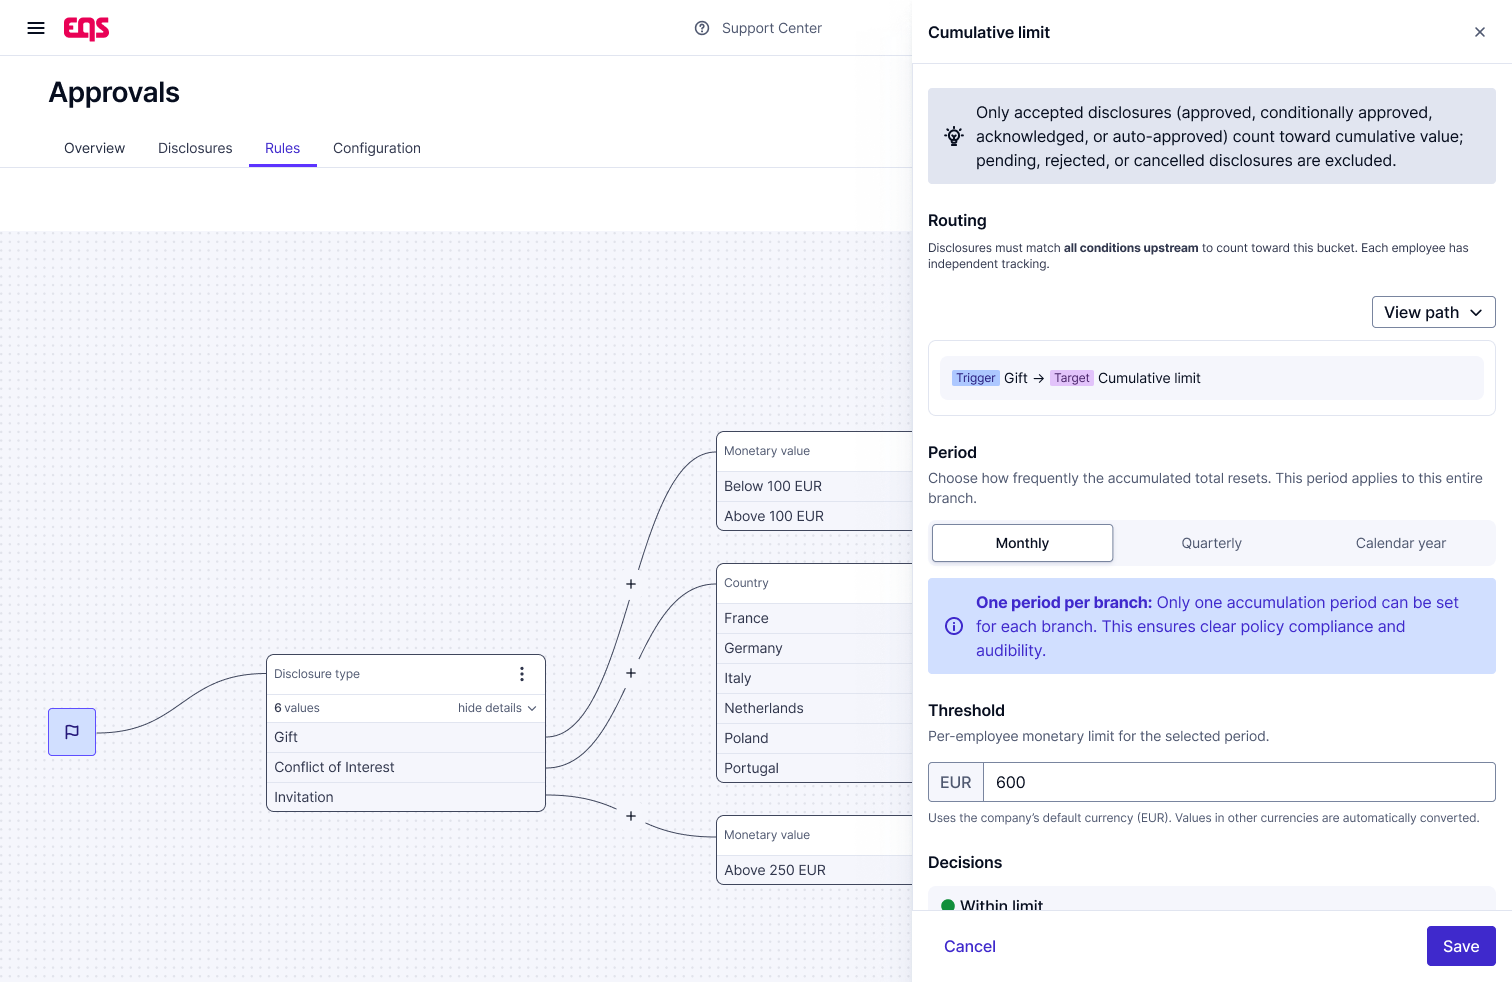This screenshot has width=1512, height=982.
Task: Click the lightbulb tip icon
Action: coord(954,136)
